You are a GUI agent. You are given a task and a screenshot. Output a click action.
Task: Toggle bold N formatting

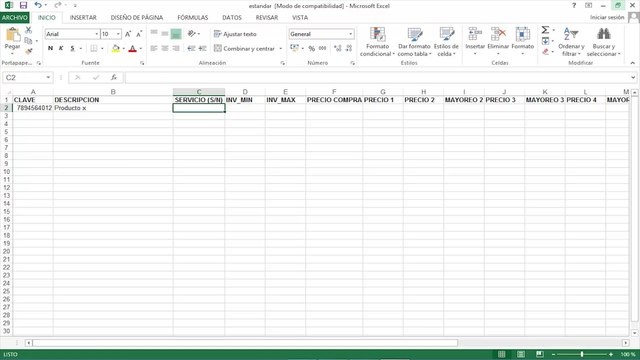(50, 49)
